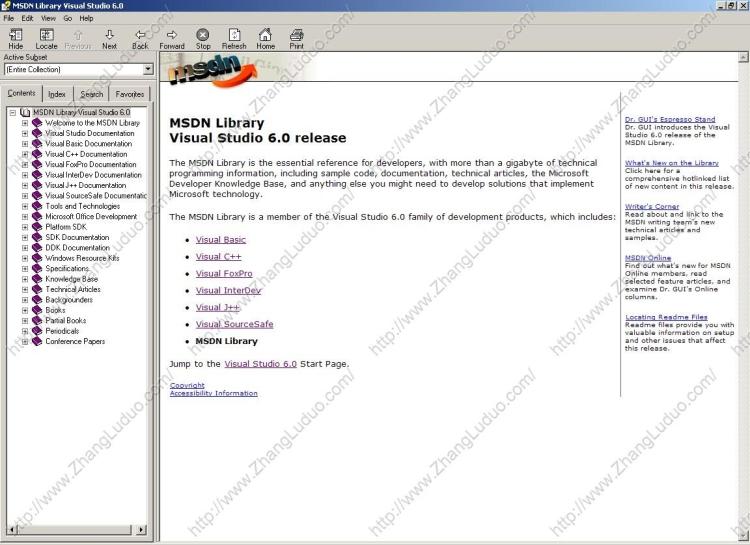Click the Previous topic up arrow icon
The image size is (750, 545).
[x=78, y=35]
